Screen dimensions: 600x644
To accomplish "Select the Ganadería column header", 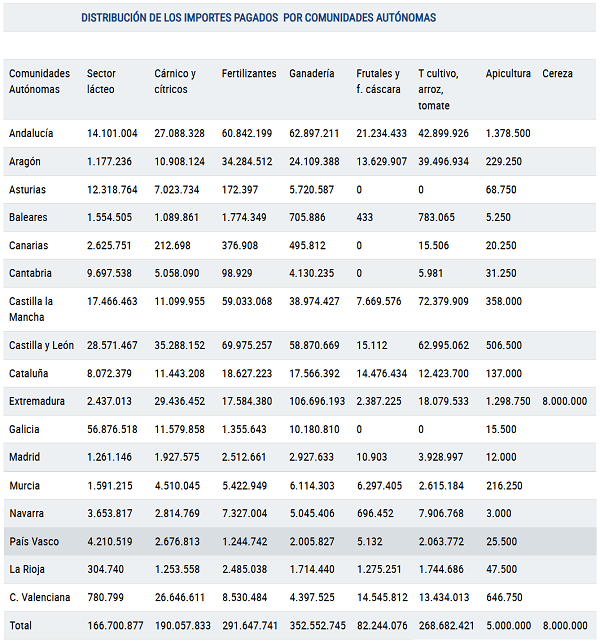I will (x=311, y=74).
